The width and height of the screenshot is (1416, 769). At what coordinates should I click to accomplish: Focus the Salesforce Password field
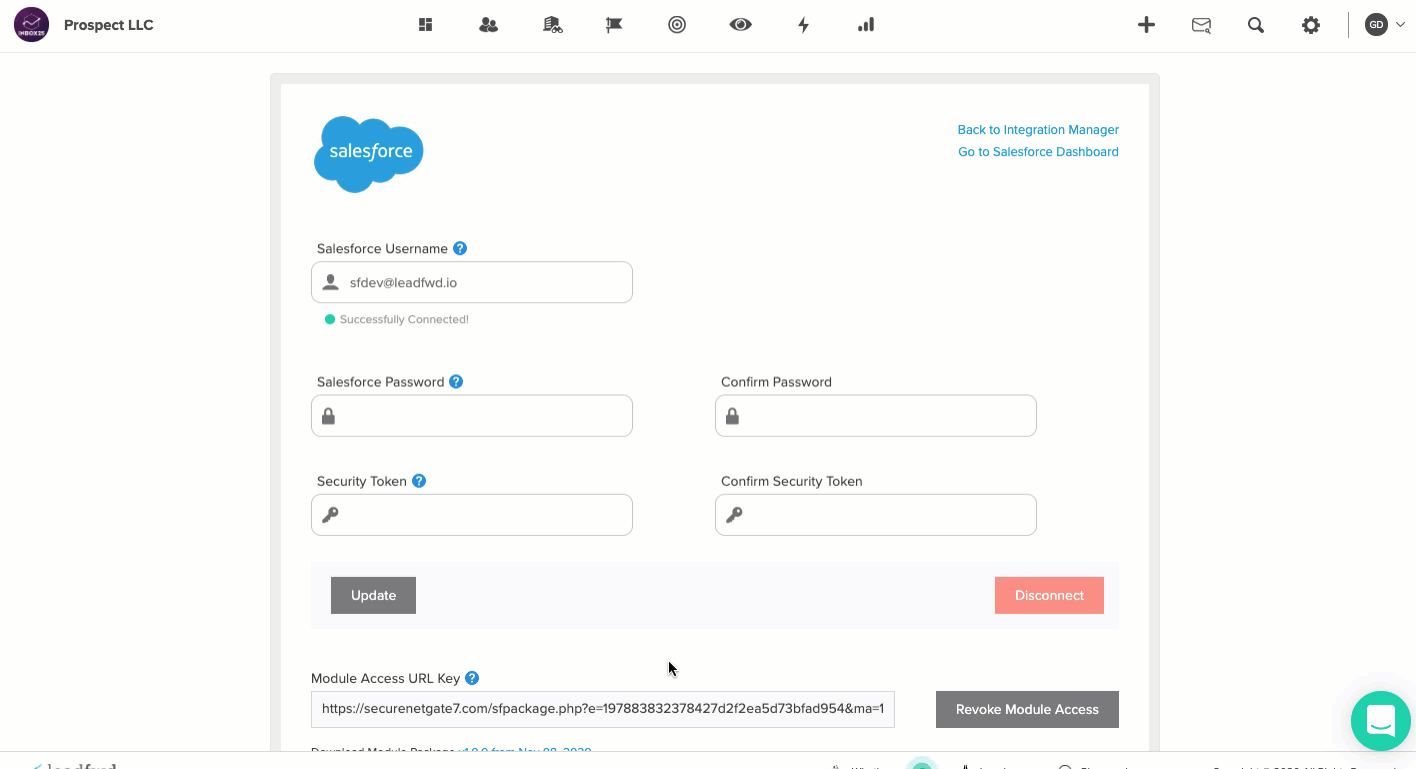point(472,415)
